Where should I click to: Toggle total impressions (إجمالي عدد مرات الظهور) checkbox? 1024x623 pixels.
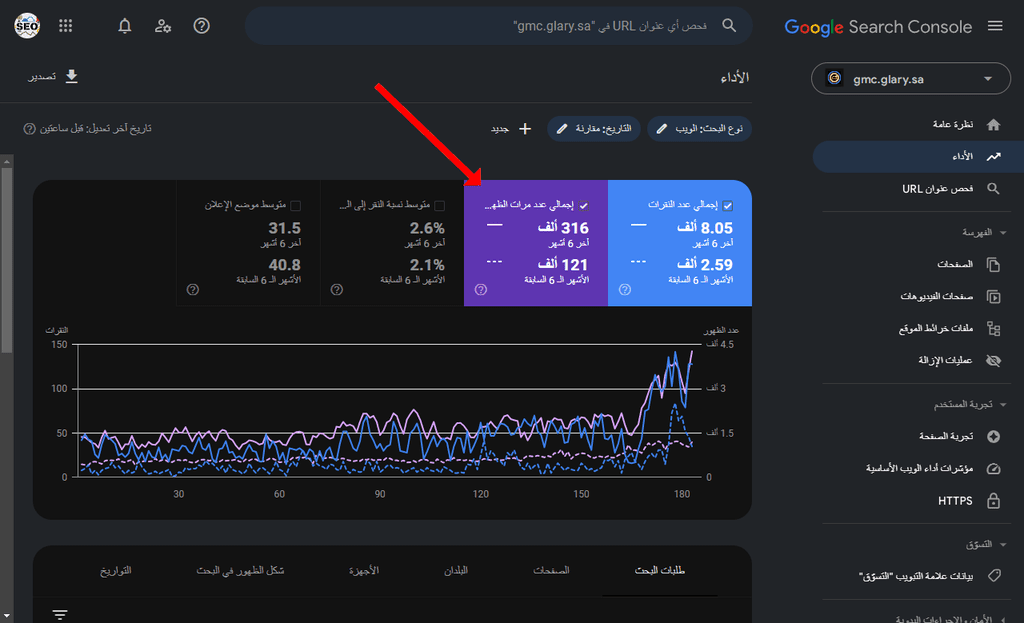(x=583, y=206)
